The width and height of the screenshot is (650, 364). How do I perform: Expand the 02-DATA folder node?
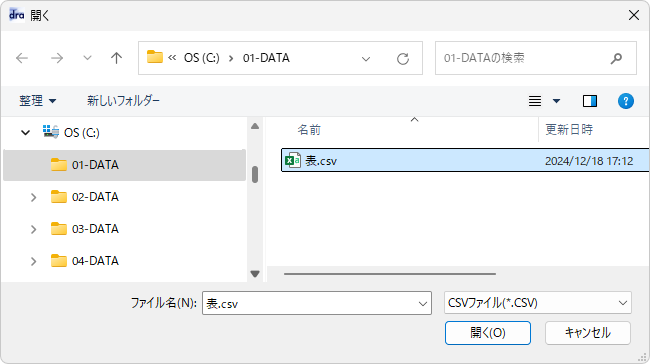click(34, 197)
